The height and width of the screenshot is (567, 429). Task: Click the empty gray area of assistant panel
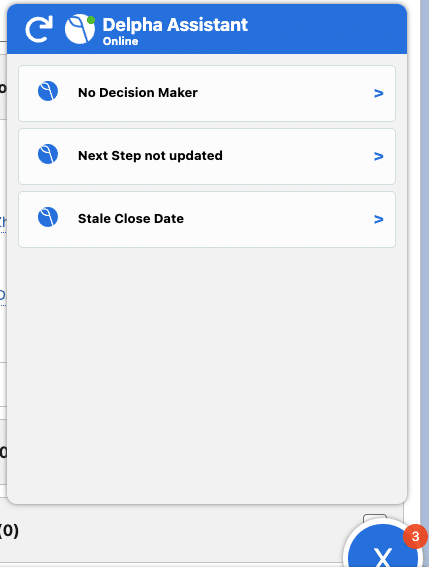(207, 372)
